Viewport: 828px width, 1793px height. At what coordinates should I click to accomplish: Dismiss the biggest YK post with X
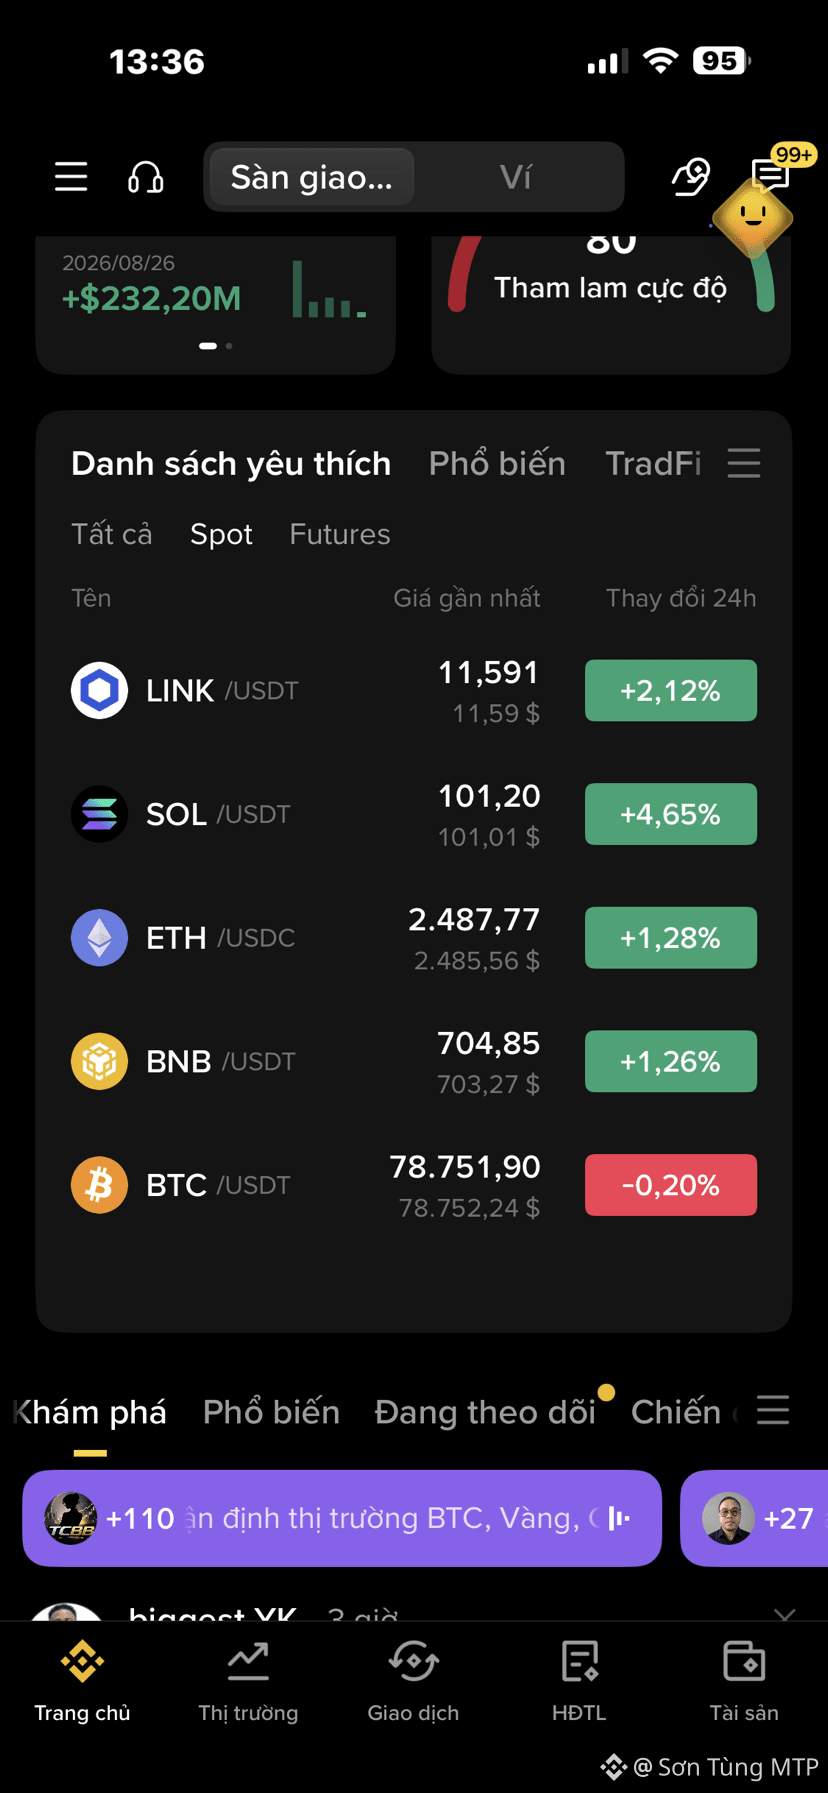tap(785, 1613)
